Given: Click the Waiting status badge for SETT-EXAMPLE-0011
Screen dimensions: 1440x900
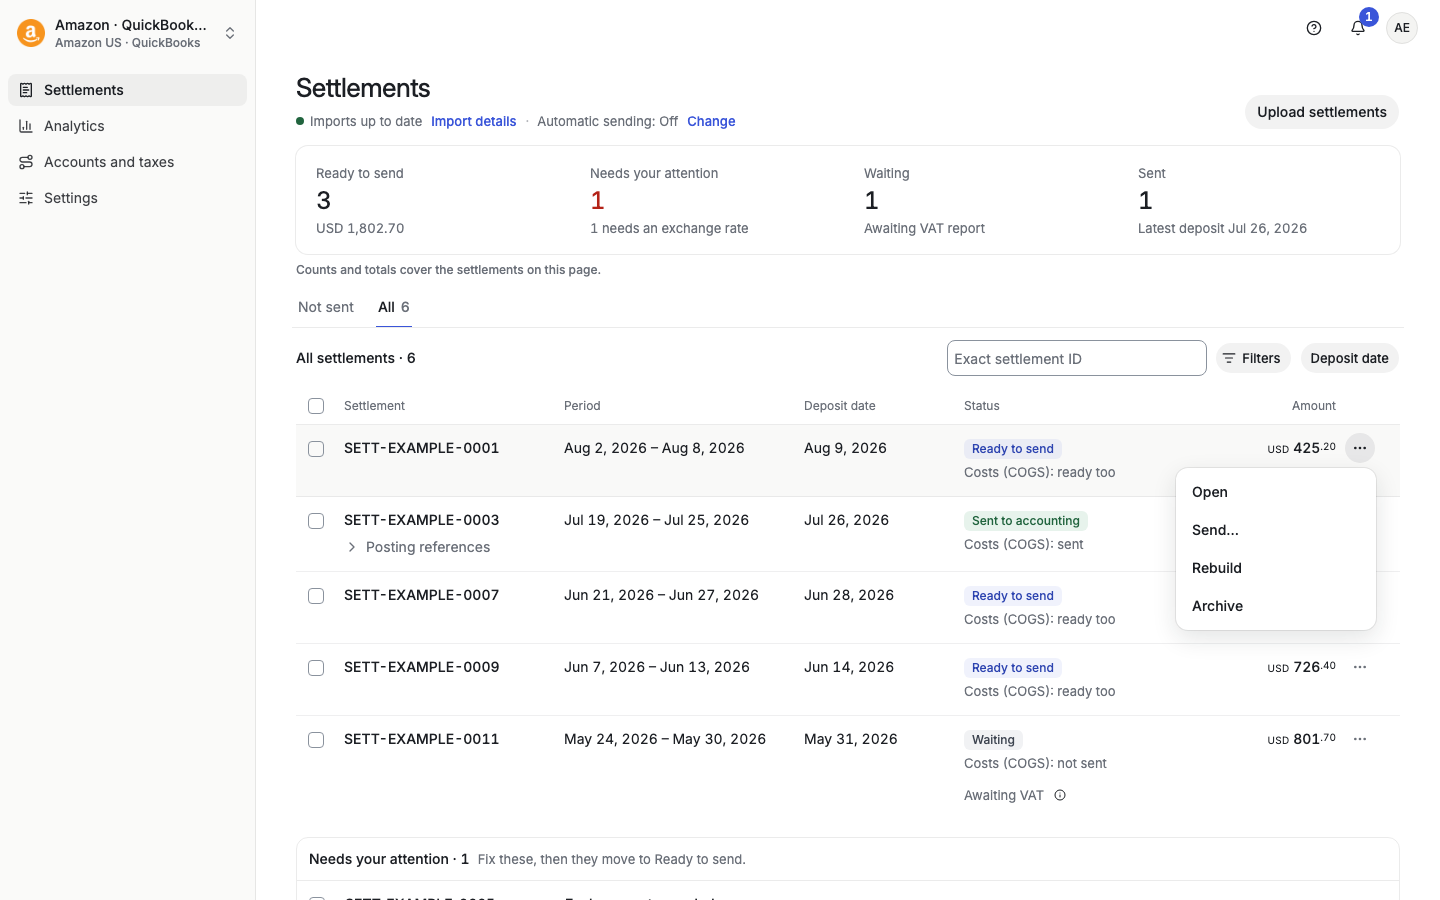Looking at the screenshot, I should (x=993, y=740).
